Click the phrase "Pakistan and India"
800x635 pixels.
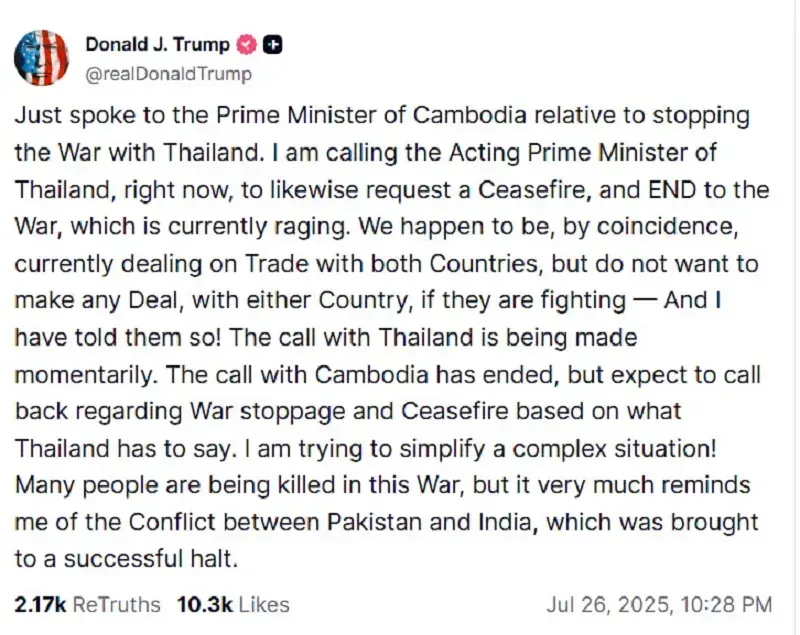click(x=432, y=522)
